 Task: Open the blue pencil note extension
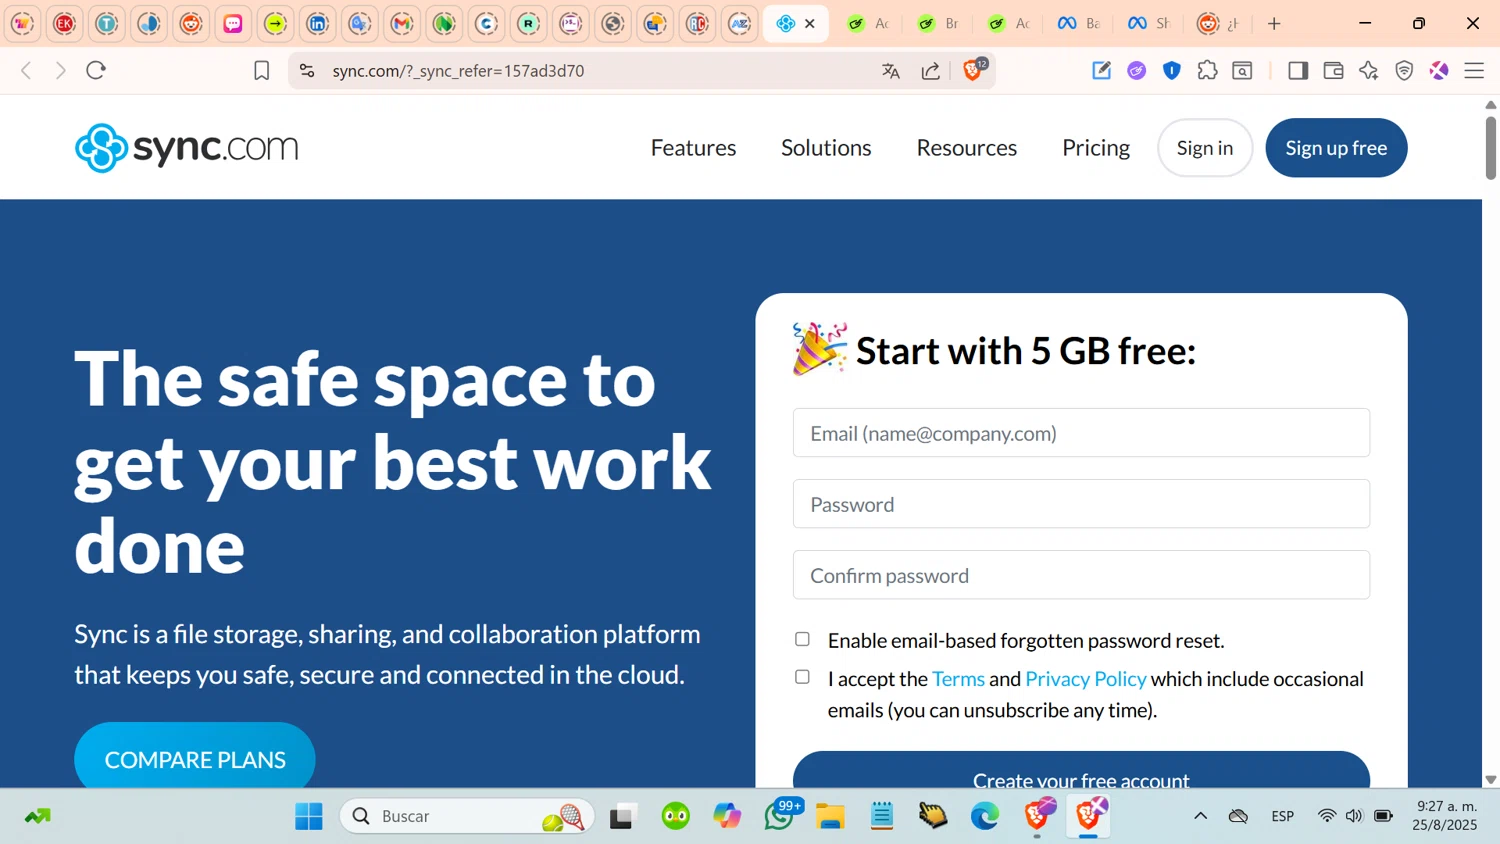[1101, 70]
